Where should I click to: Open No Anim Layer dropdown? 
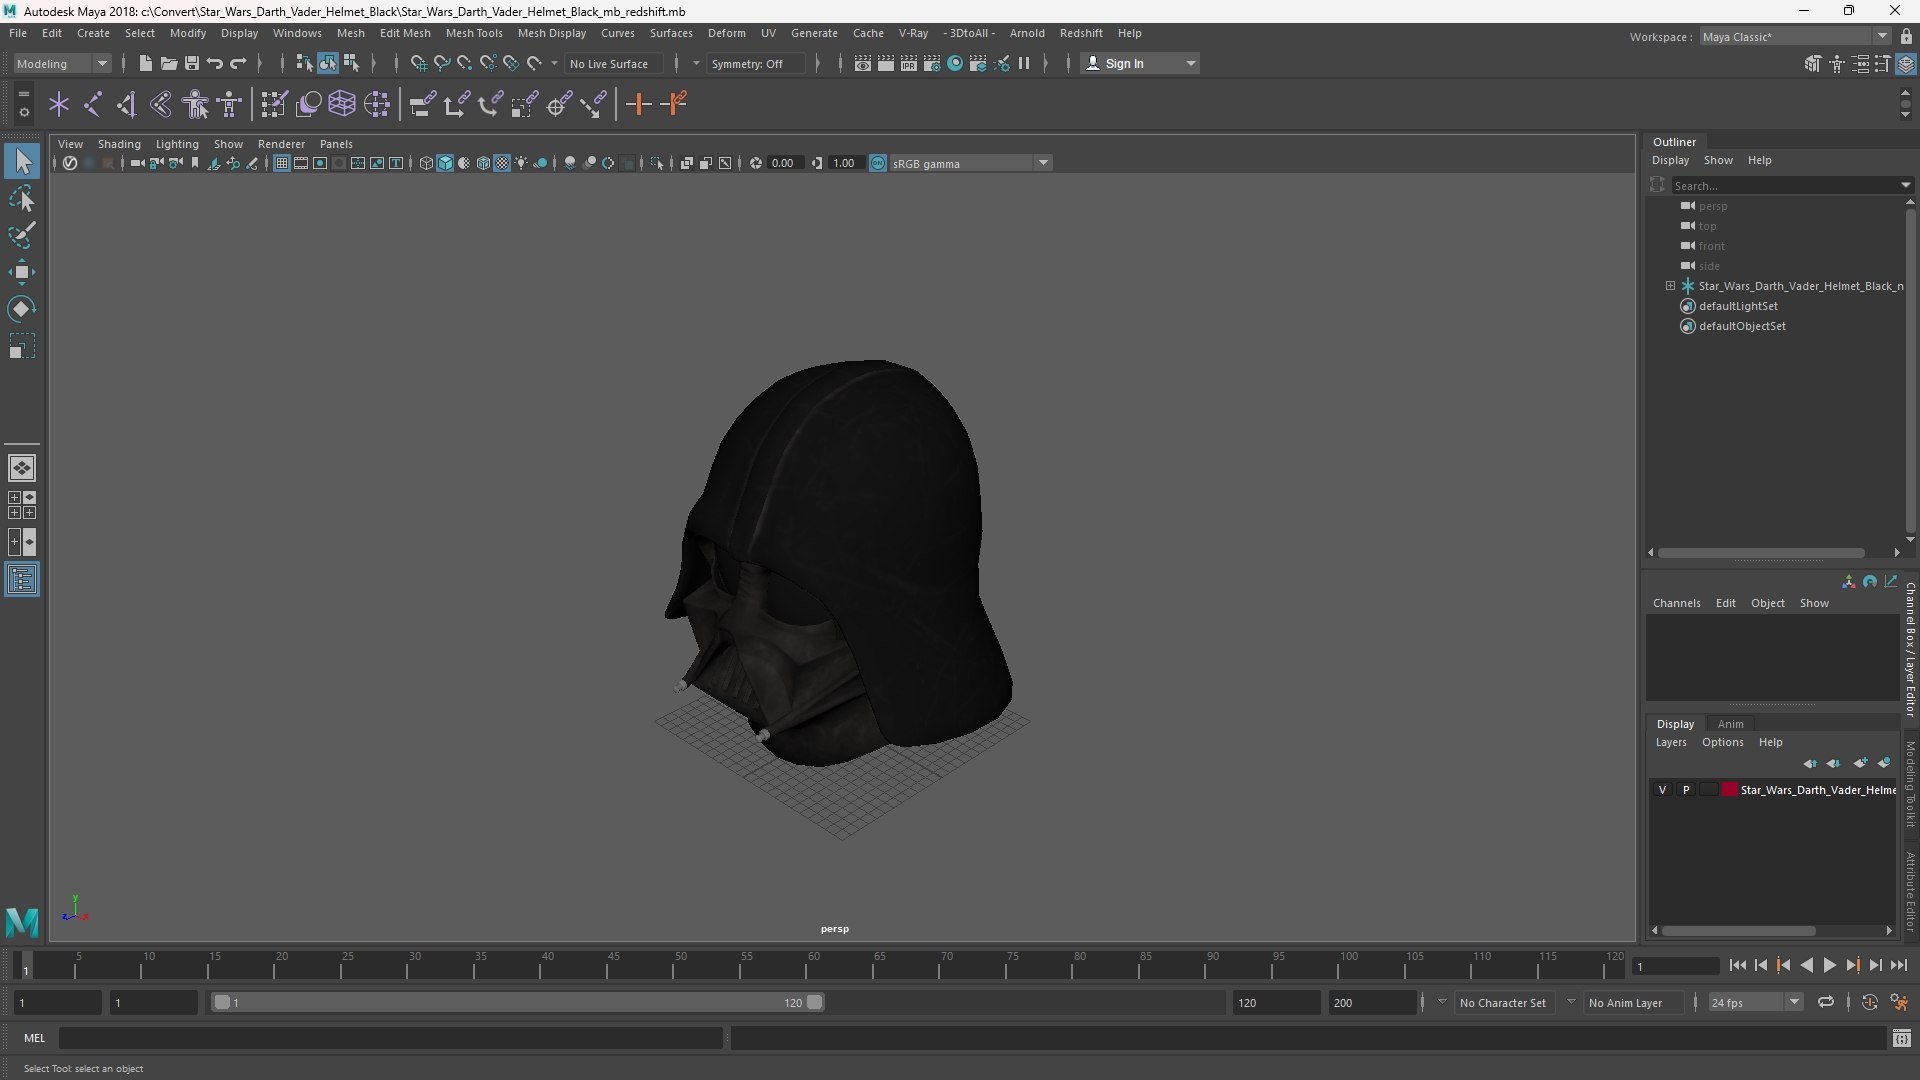click(x=1632, y=1002)
